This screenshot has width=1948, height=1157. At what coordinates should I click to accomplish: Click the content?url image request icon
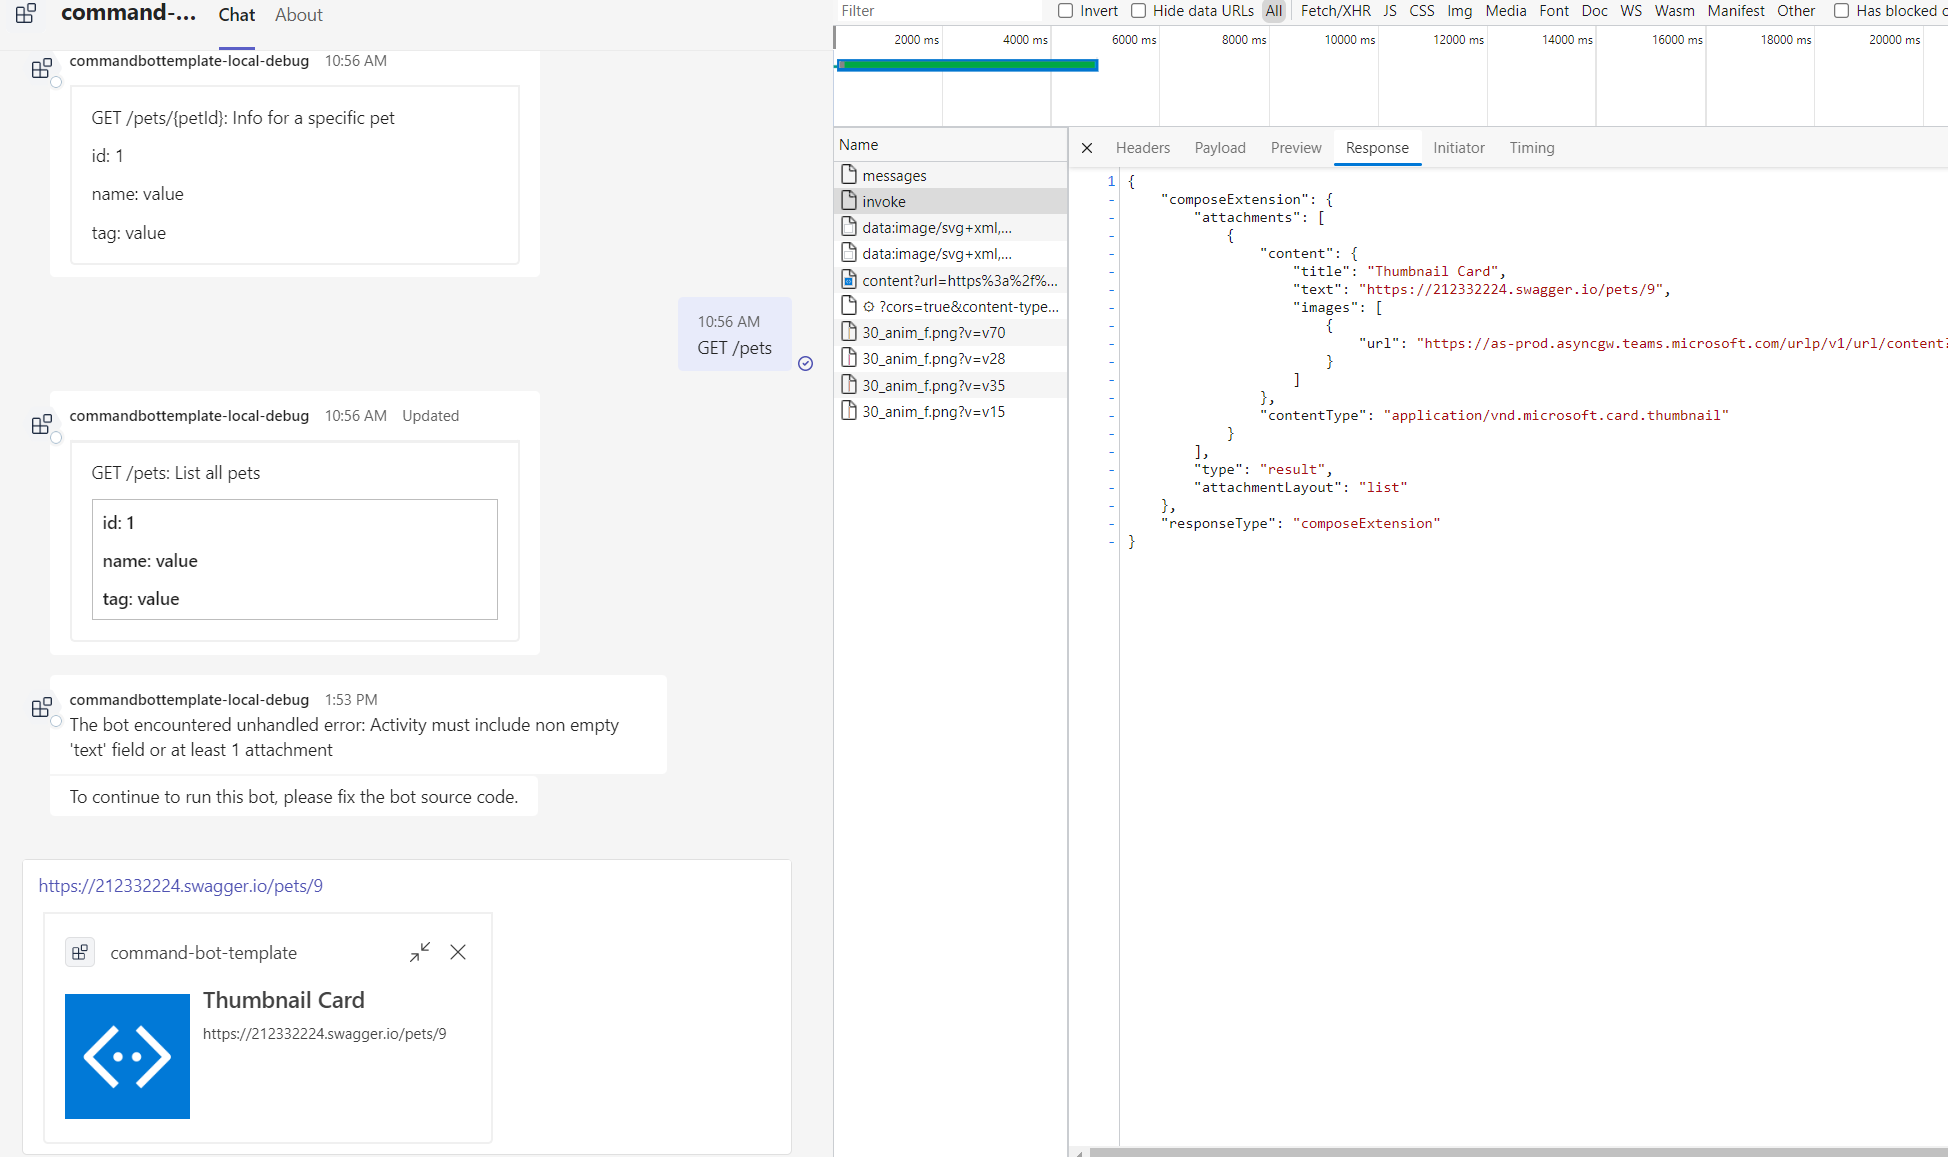point(849,280)
